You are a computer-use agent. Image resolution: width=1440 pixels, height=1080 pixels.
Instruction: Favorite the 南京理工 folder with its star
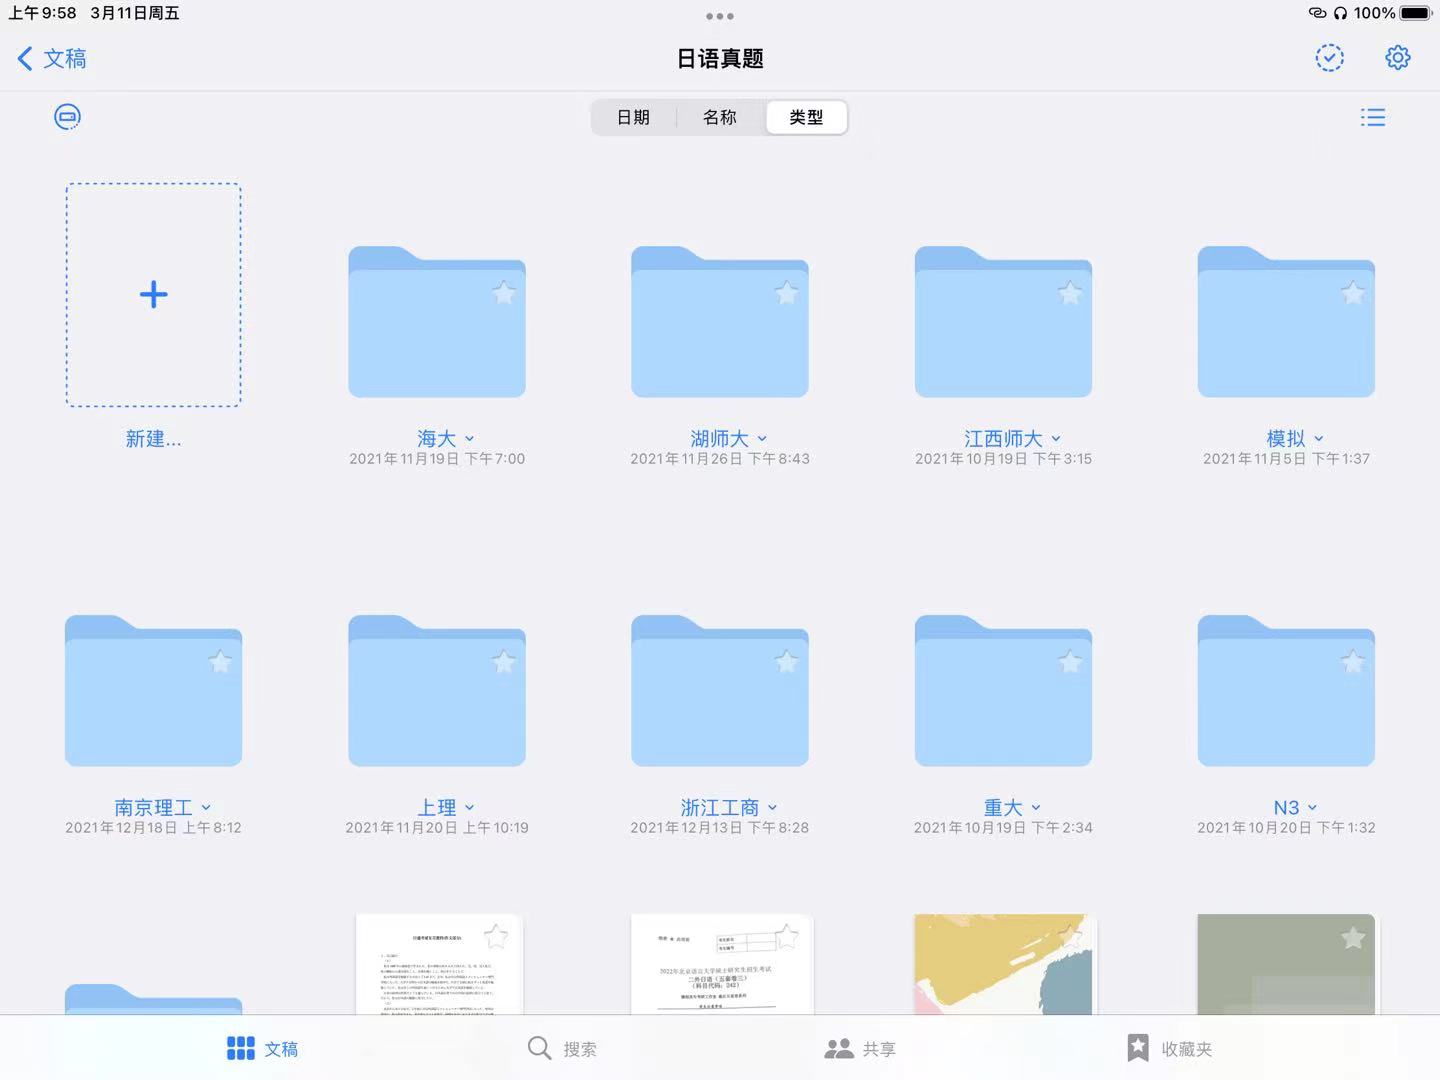pyautogui.click(x=220, y=662)
